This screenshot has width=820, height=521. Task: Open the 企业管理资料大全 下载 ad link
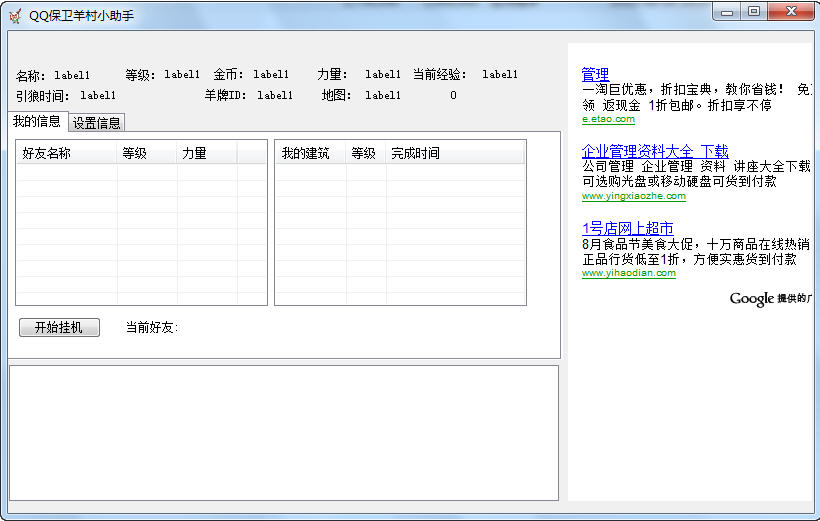655,151
